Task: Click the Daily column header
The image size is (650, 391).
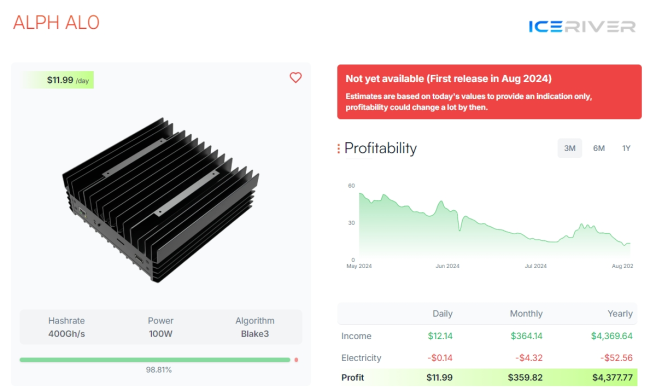Action: click(442, 314)
